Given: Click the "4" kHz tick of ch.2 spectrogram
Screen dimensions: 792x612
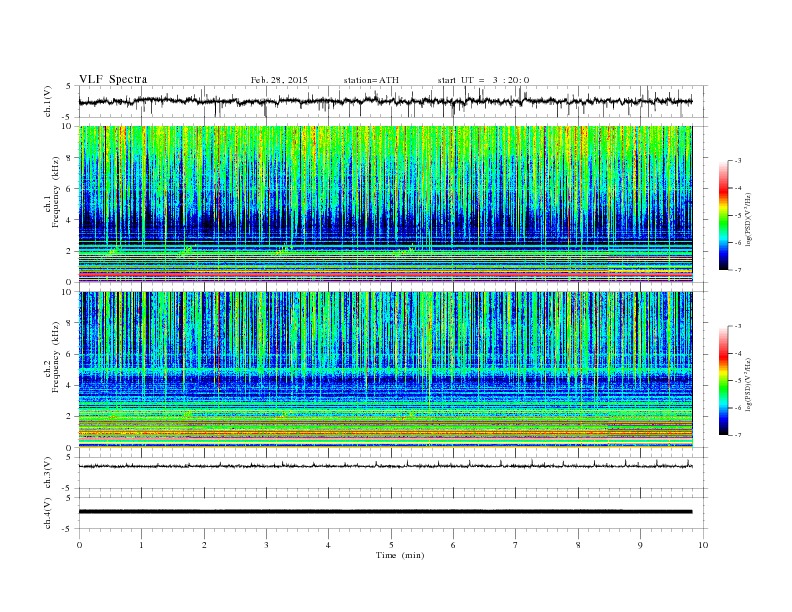Looking at the screenshot, I should coord(70,385).
